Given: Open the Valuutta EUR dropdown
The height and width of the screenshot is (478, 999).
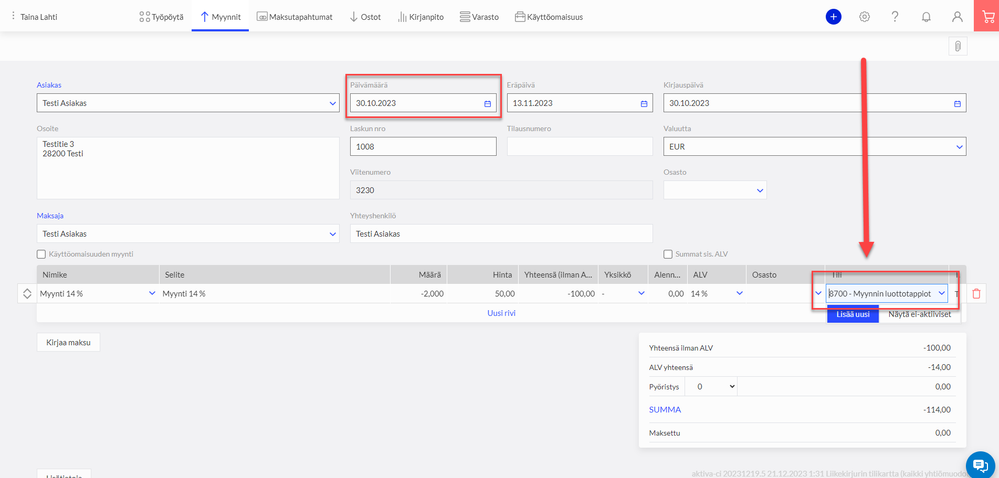Looking at the screenshot, I should [959, 147].
